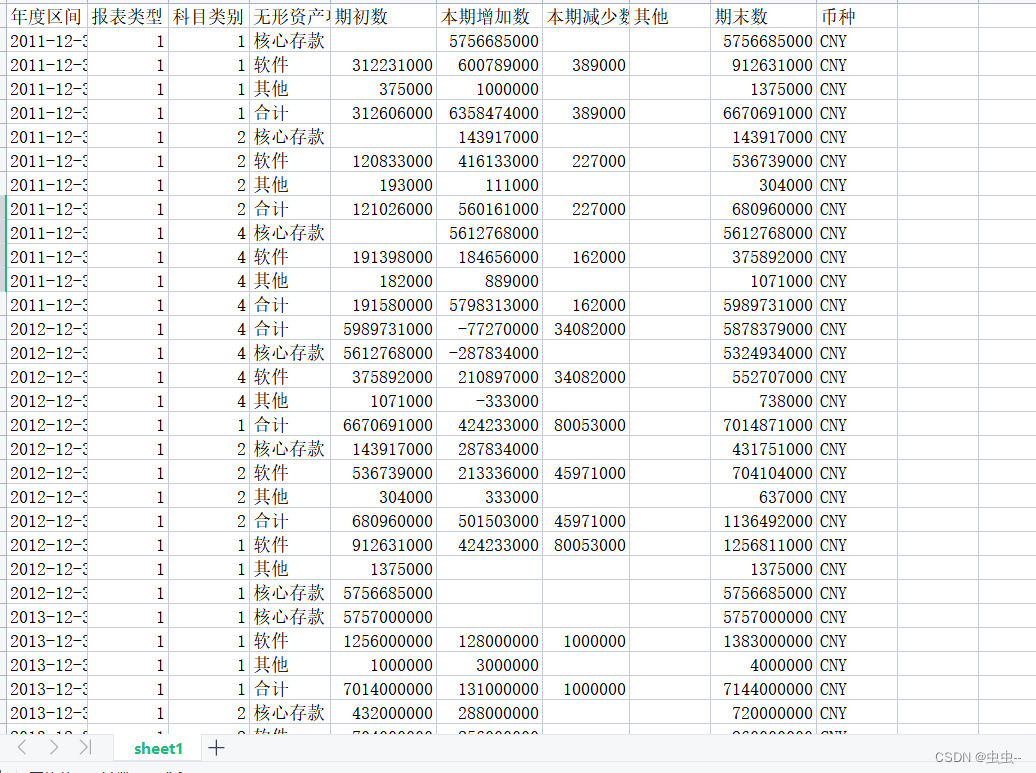
Task: Click the 本期减少数 column header
Action: click(586, 16)
